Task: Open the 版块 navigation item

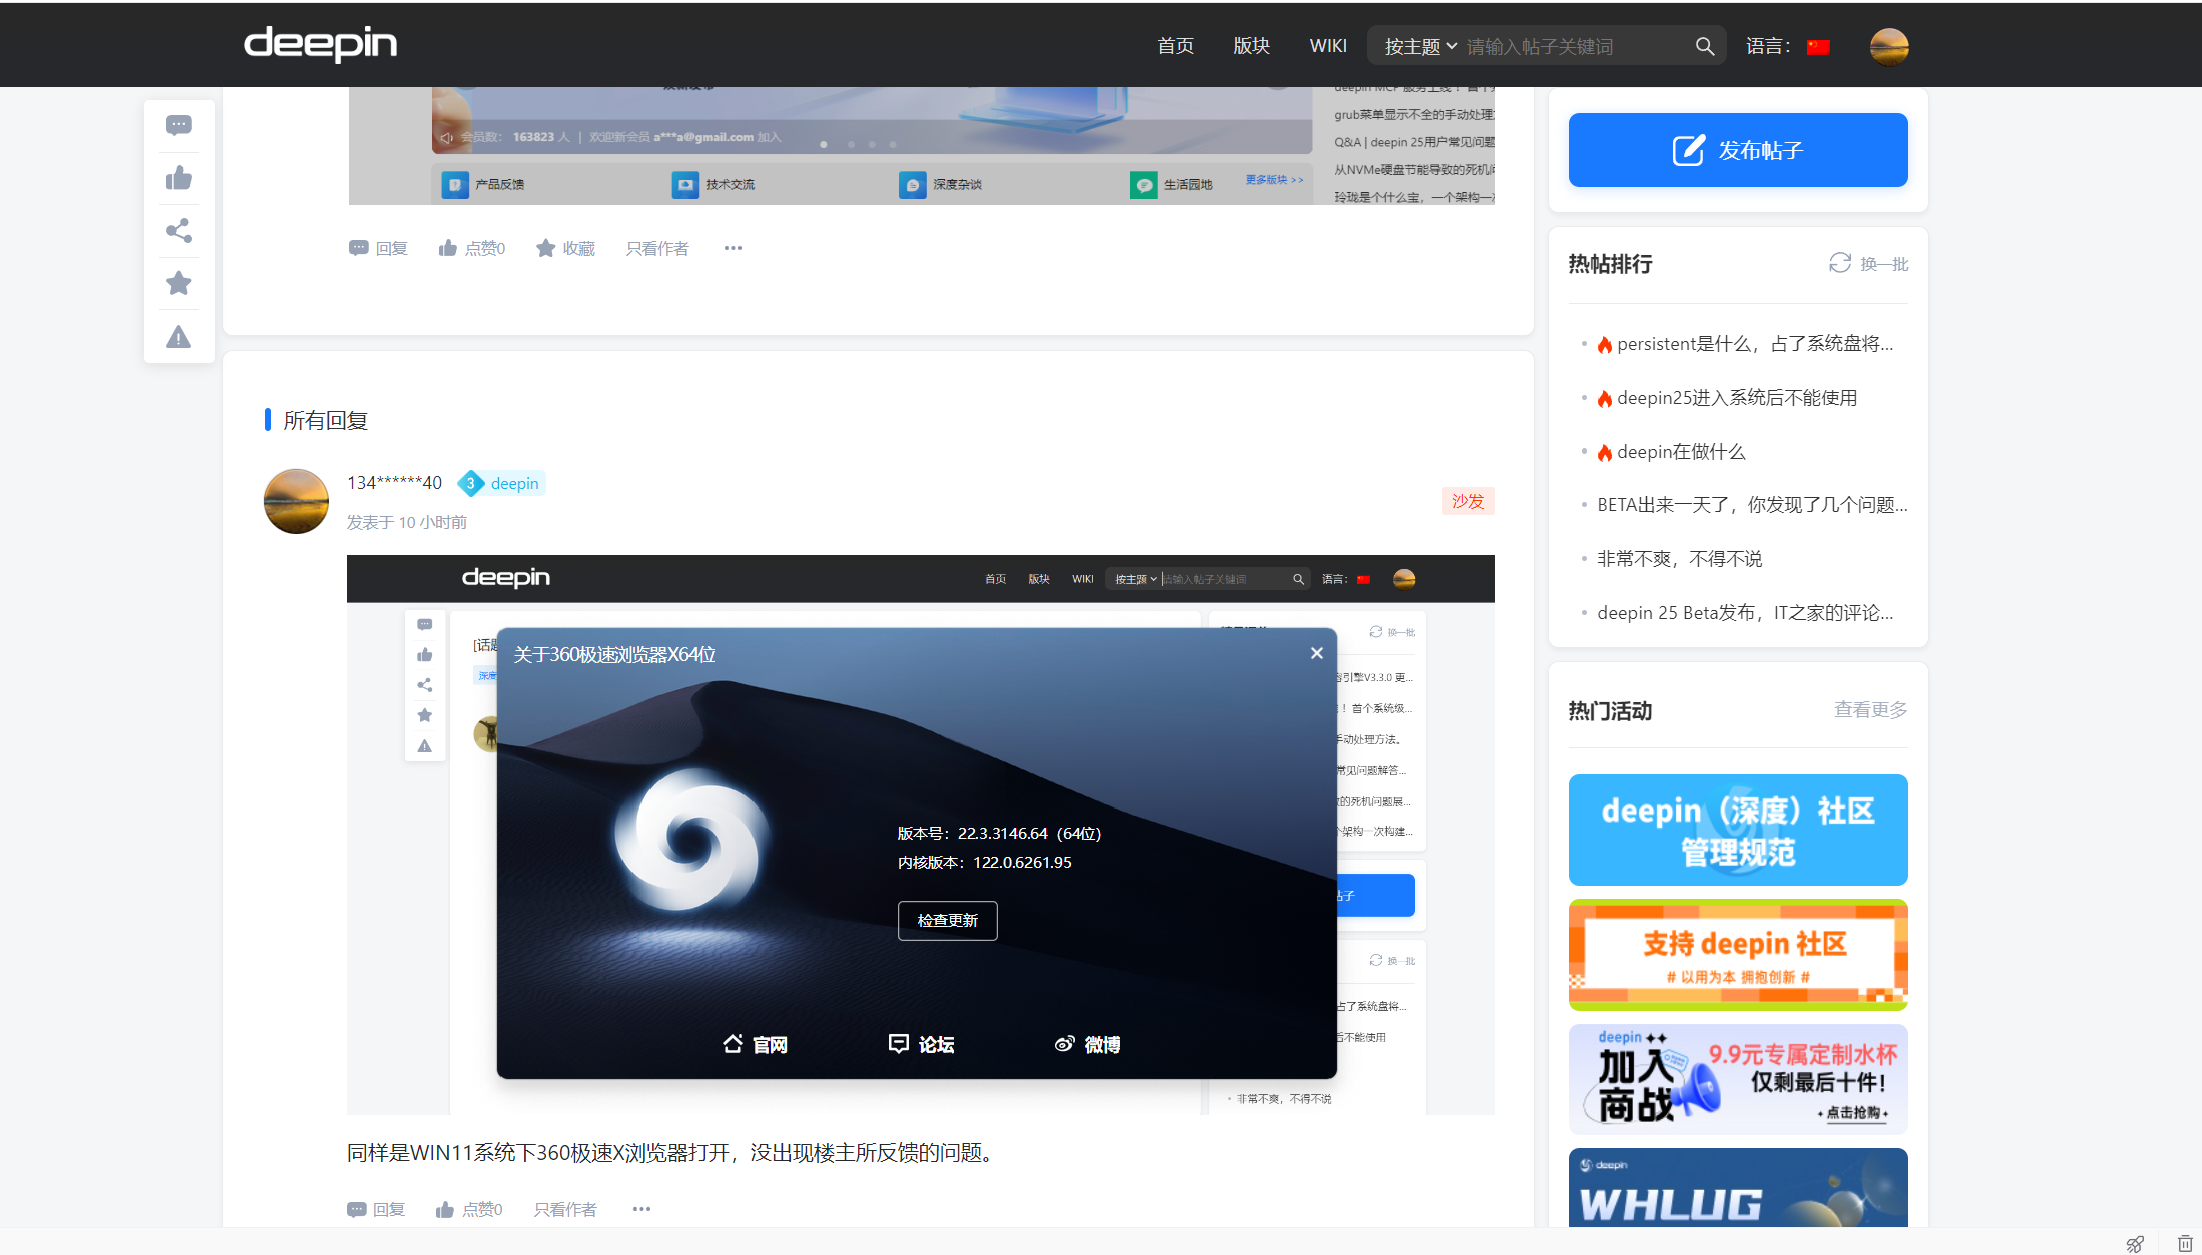Action: tap(1251, 46)
